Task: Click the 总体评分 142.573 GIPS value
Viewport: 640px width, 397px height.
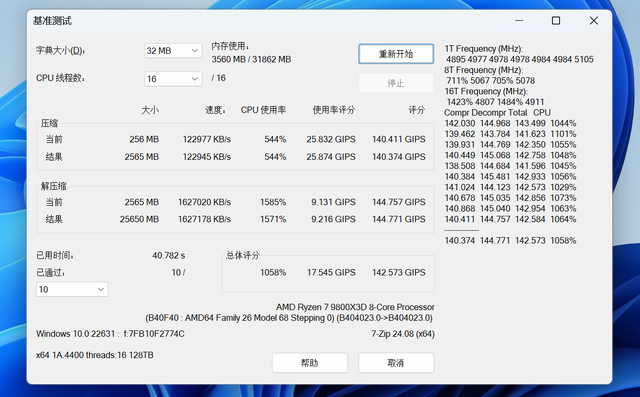Action: (399, 272)
